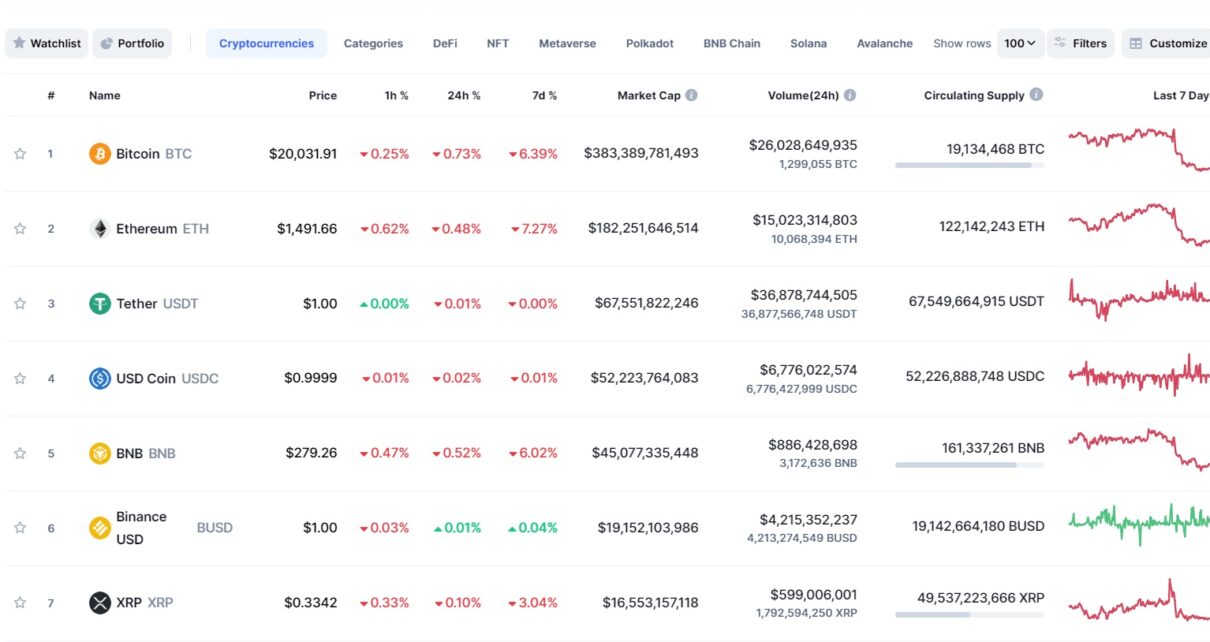Sort by the # rank column header
Viewport: 1210px width, 642px height.
pos(51,96)
